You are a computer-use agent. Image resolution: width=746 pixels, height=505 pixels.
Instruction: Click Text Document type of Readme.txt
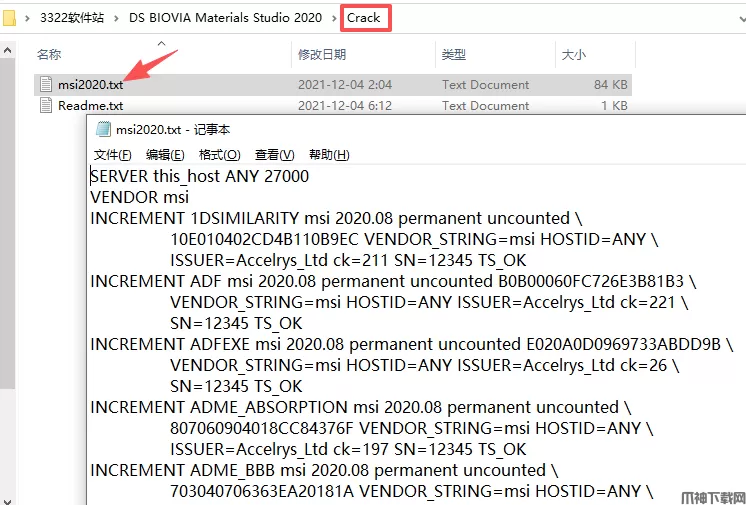[485, 106]
